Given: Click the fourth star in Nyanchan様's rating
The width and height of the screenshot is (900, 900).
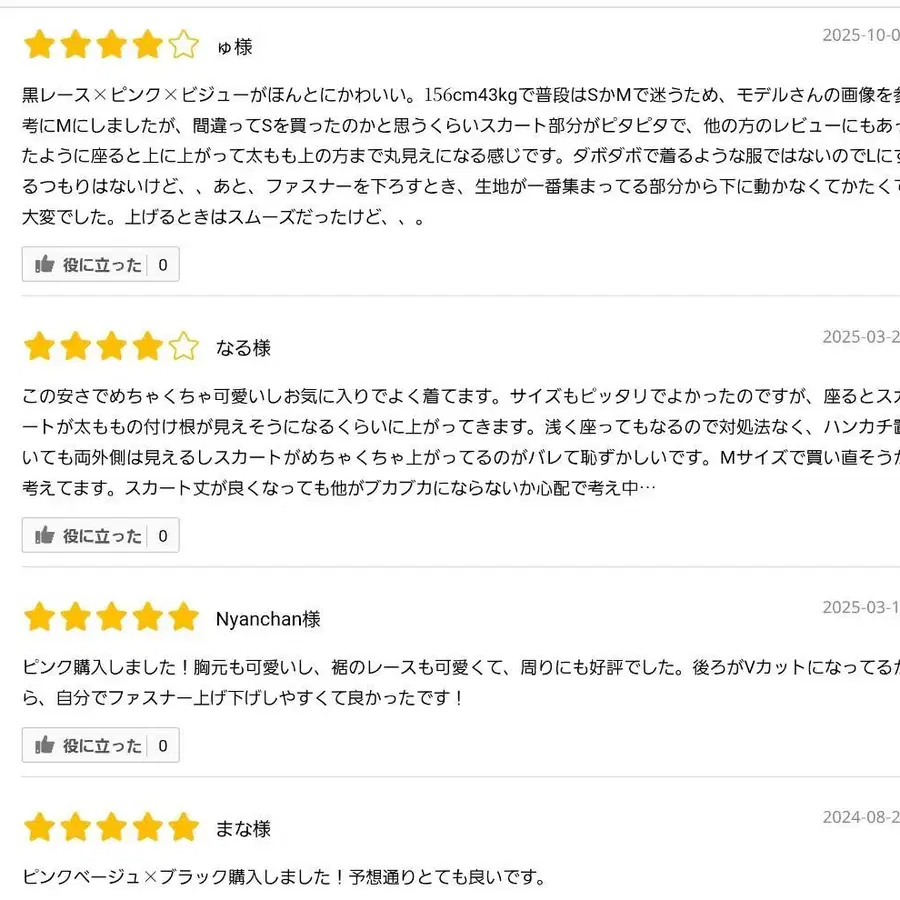Looking at the screenshot, I should pyautogui.click(x=147, y=618).
